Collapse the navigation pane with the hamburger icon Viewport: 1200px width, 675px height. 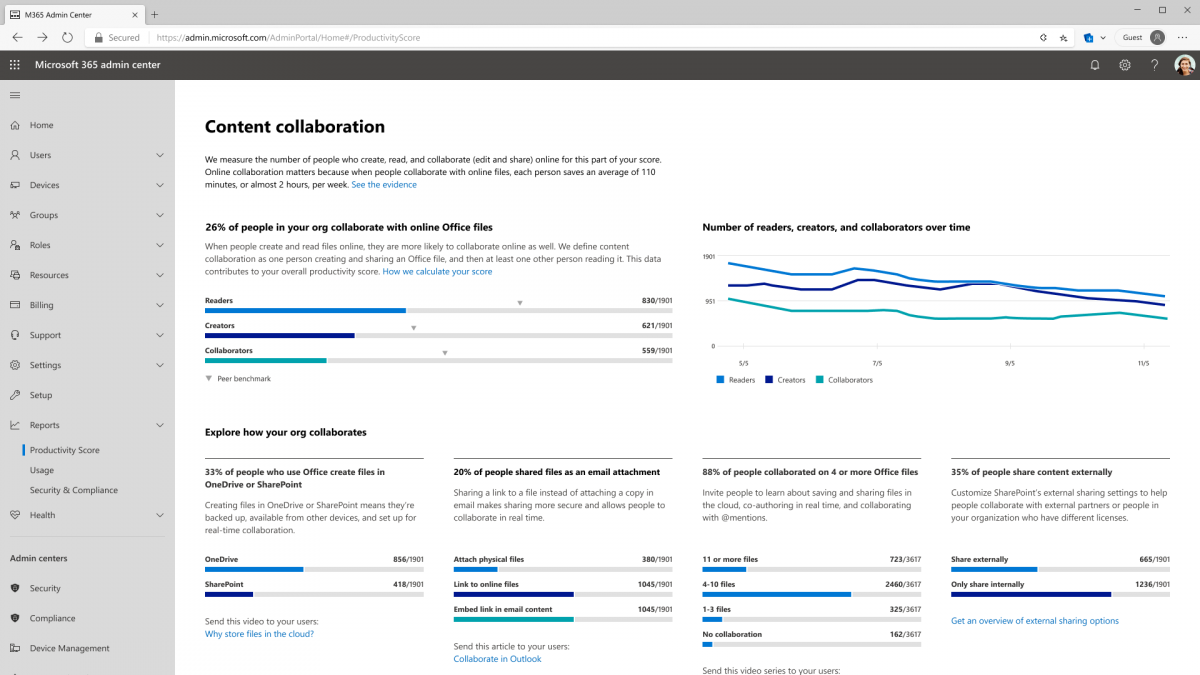(x=14, y=95)
